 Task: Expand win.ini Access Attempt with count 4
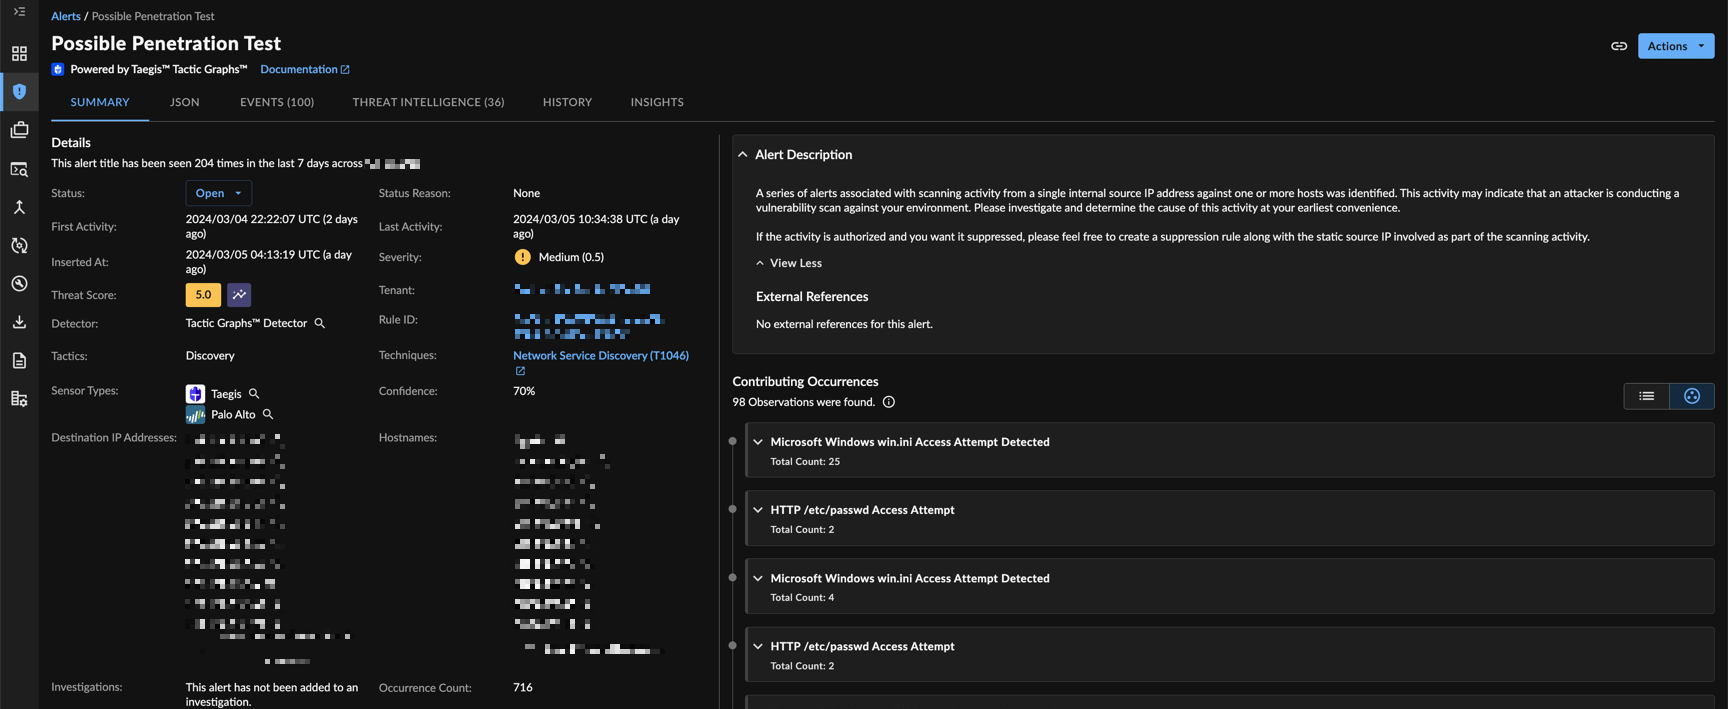tap(758, 578)
